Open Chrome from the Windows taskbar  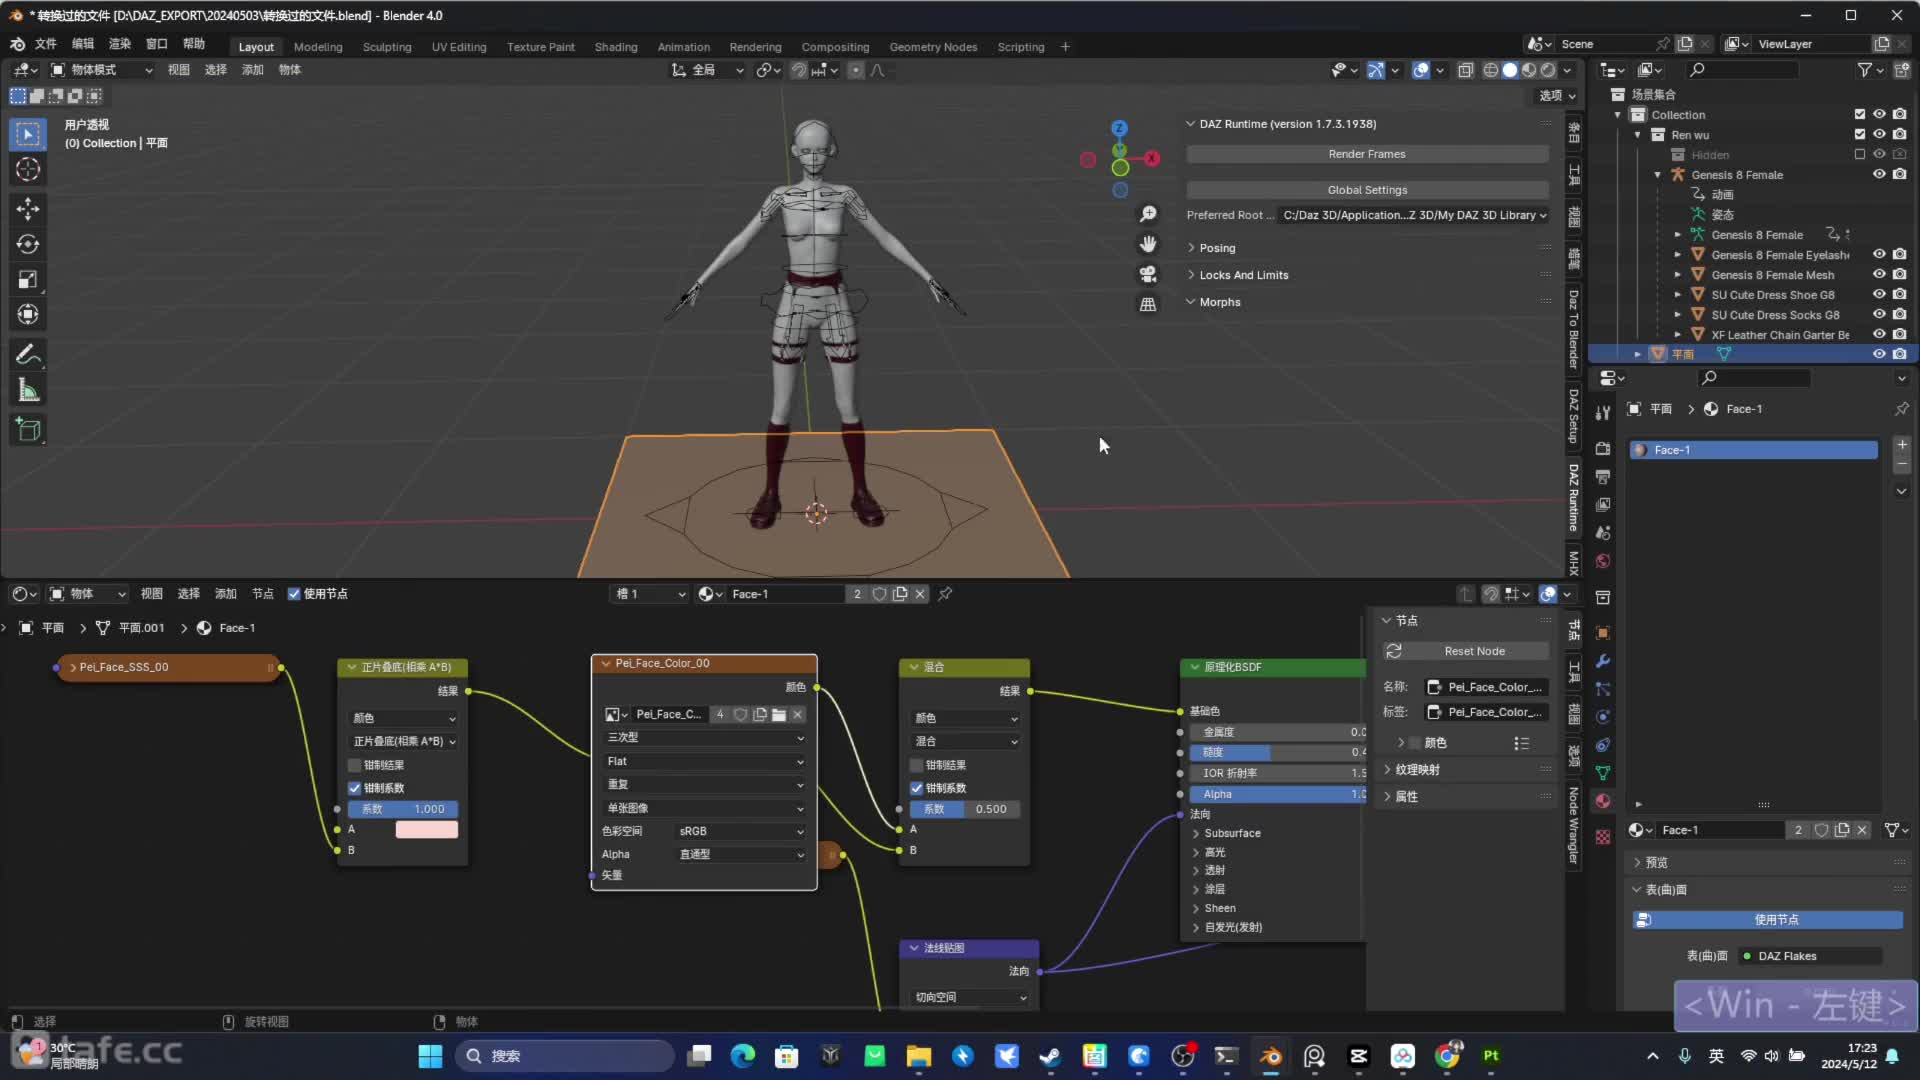pyautogui.click(x=1447, y=1056)
